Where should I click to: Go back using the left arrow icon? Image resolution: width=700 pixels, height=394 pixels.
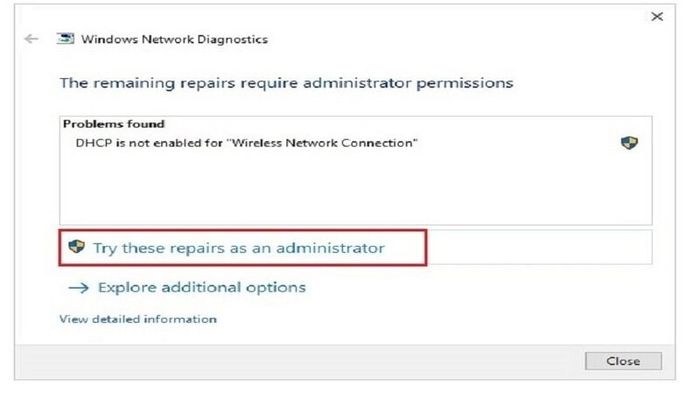[x=31, y=39]
